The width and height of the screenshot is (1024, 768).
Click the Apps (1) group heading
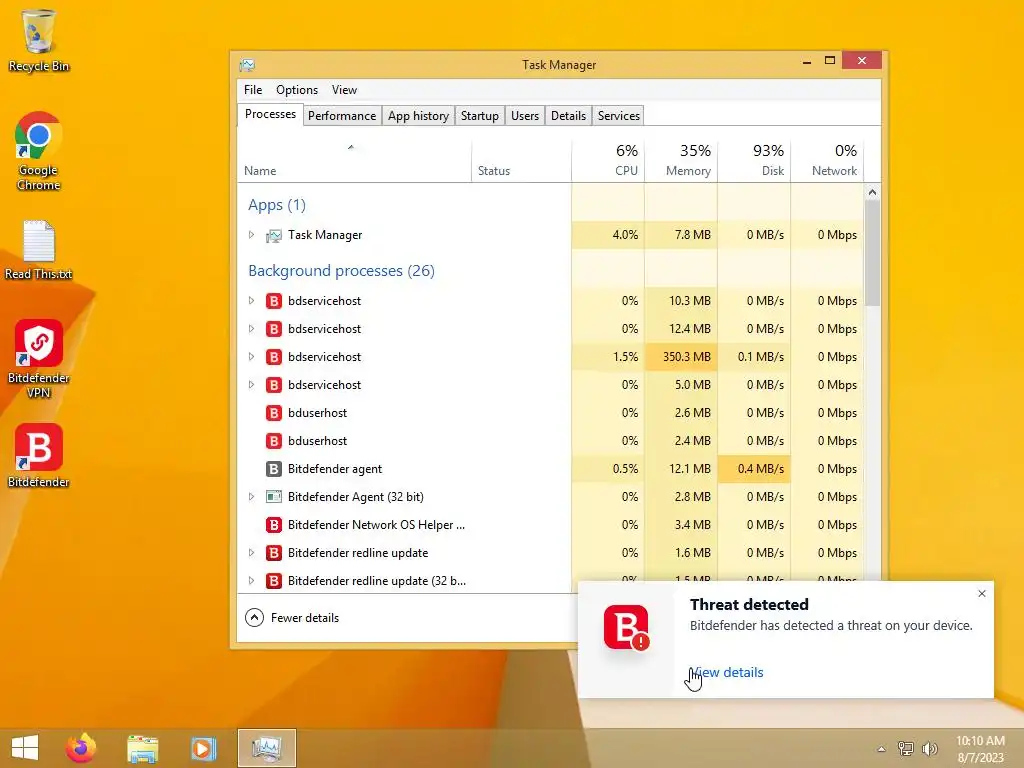pos(277,205)
